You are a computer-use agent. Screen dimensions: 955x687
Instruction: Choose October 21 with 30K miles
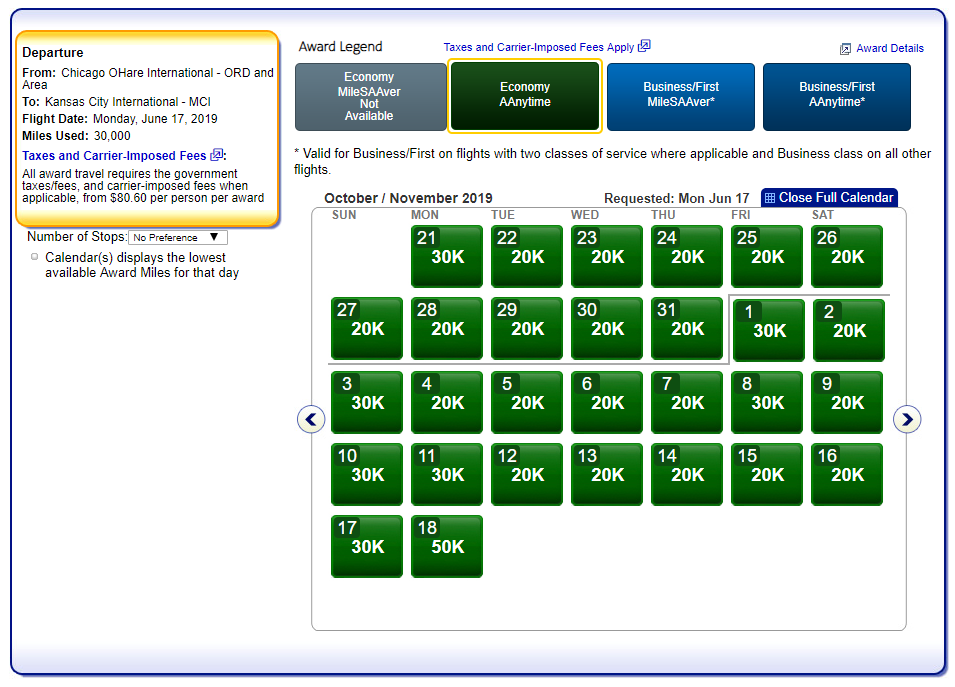[x=447, y=256]
